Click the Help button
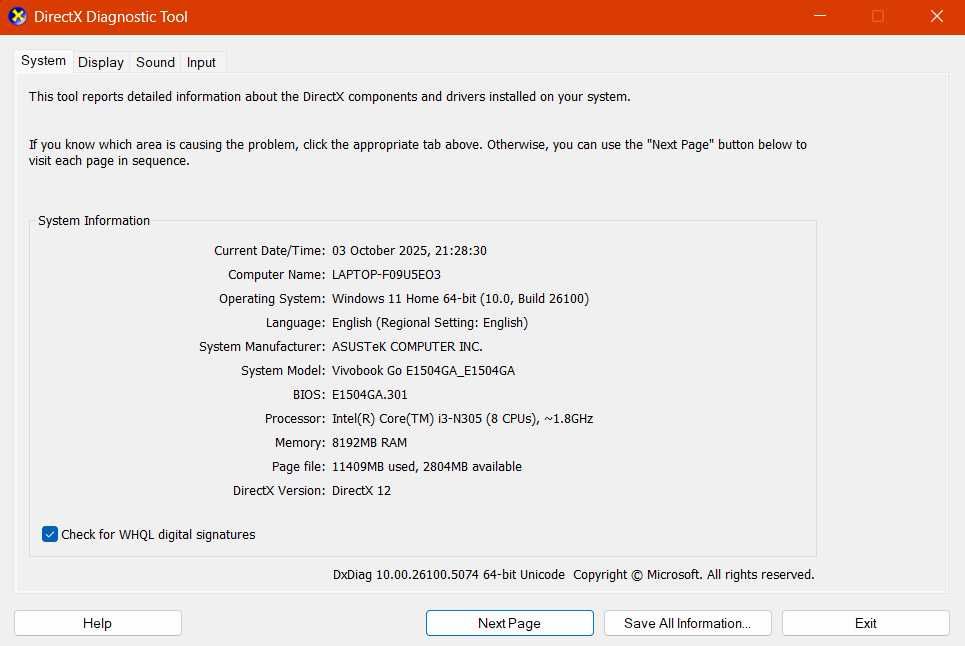965x646 pixels. (x=97, y=623)
